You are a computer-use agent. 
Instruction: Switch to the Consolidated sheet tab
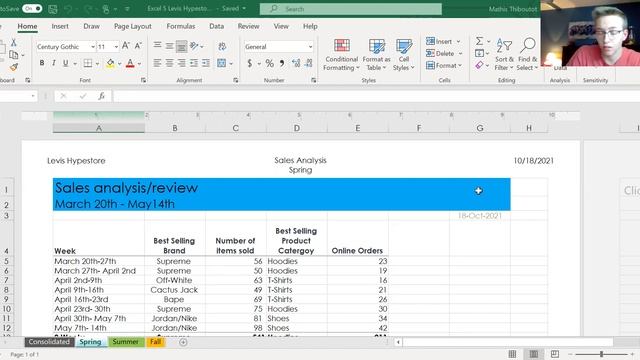49,342
